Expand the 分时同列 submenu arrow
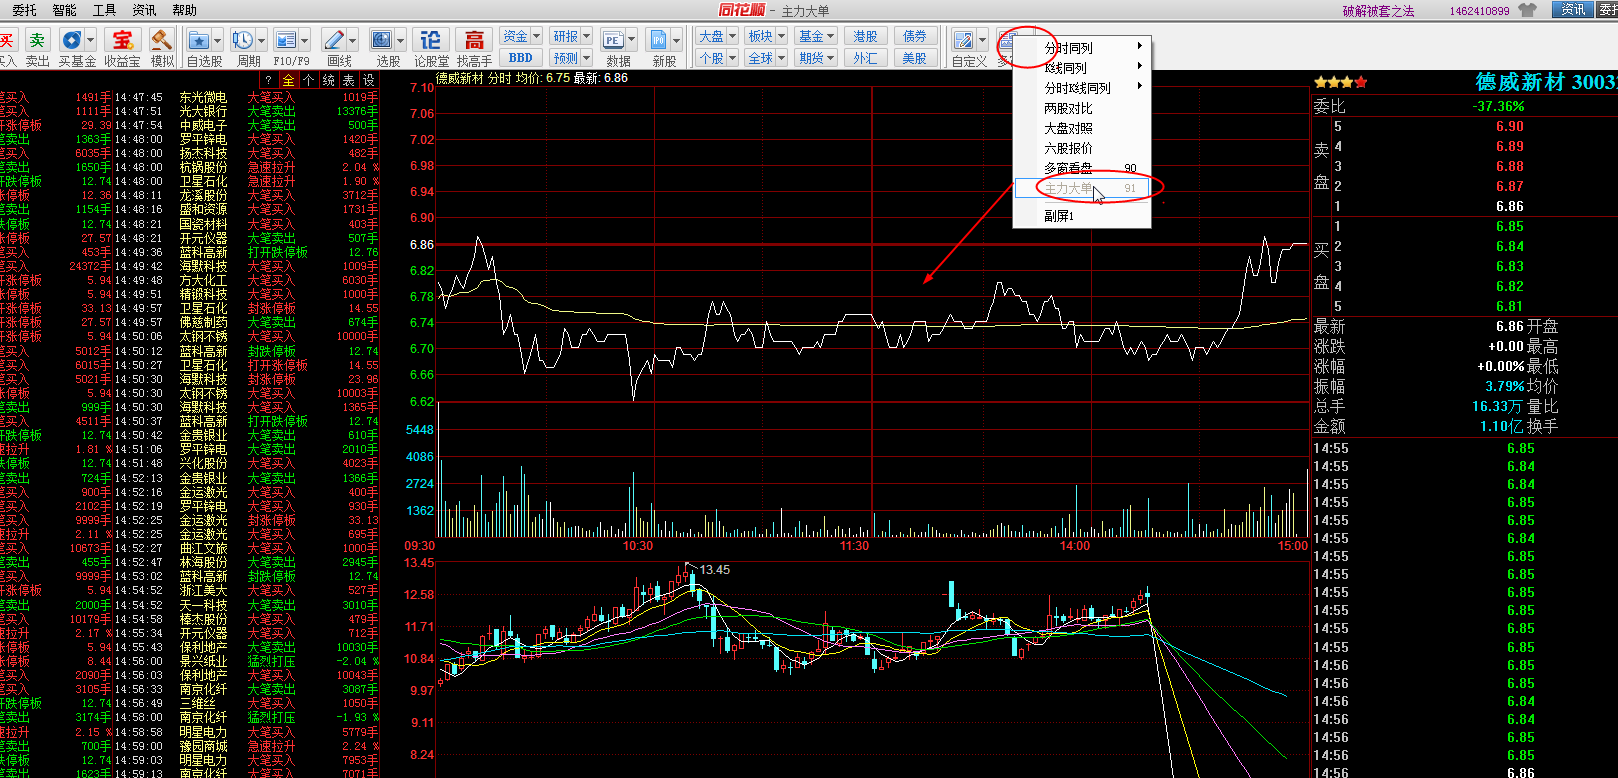This screenshot has height=778, width=1618. pos(1139,47)
